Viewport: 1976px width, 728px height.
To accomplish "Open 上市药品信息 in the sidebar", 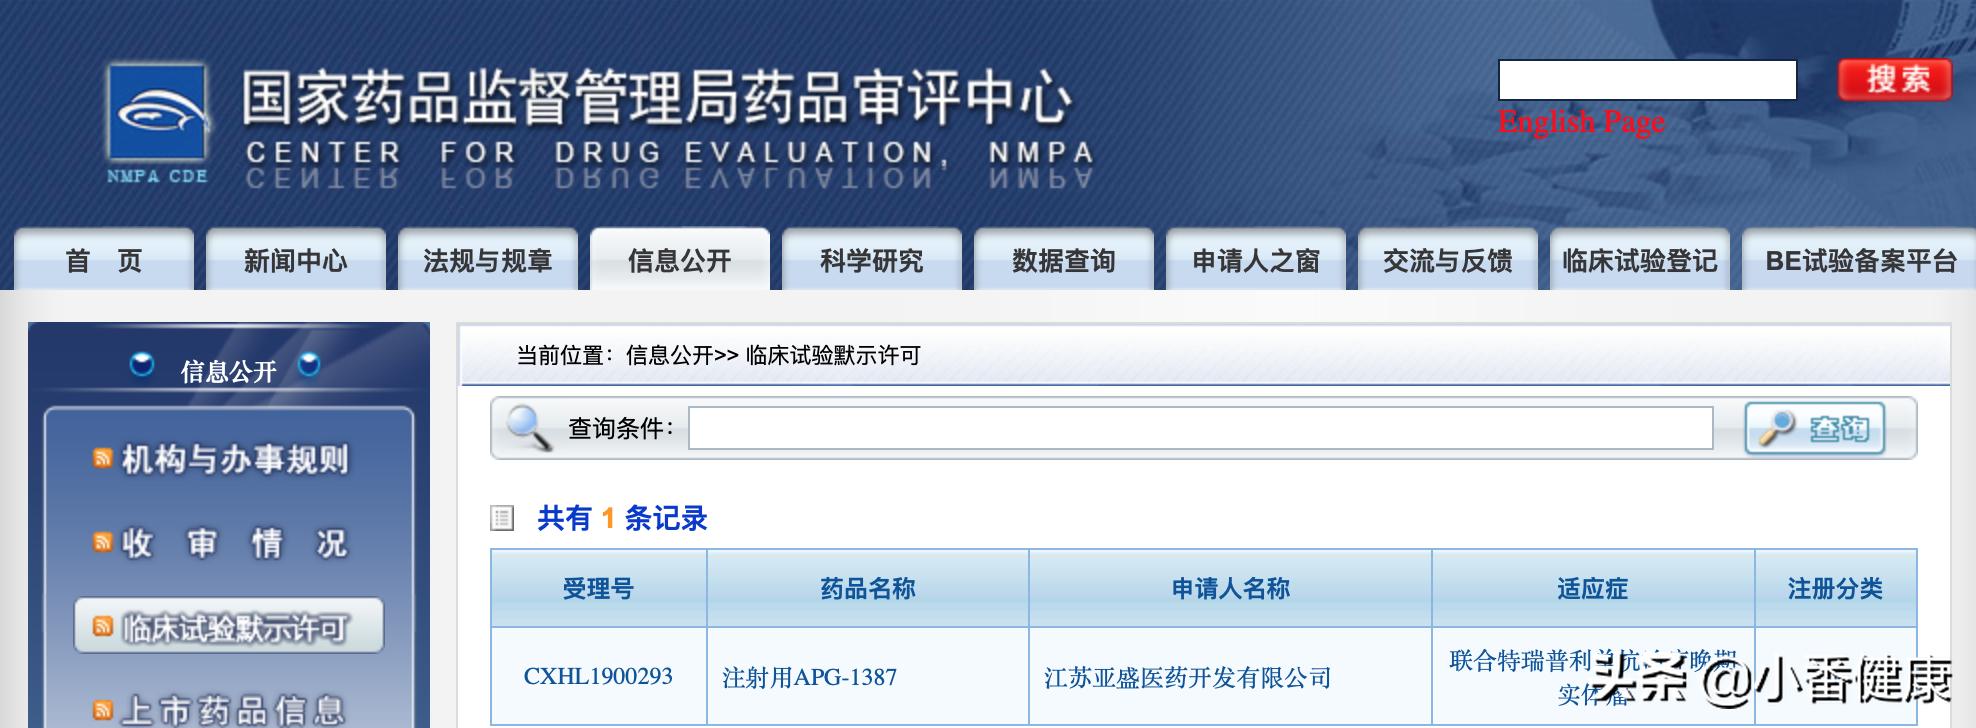I will tap(233, 710).
